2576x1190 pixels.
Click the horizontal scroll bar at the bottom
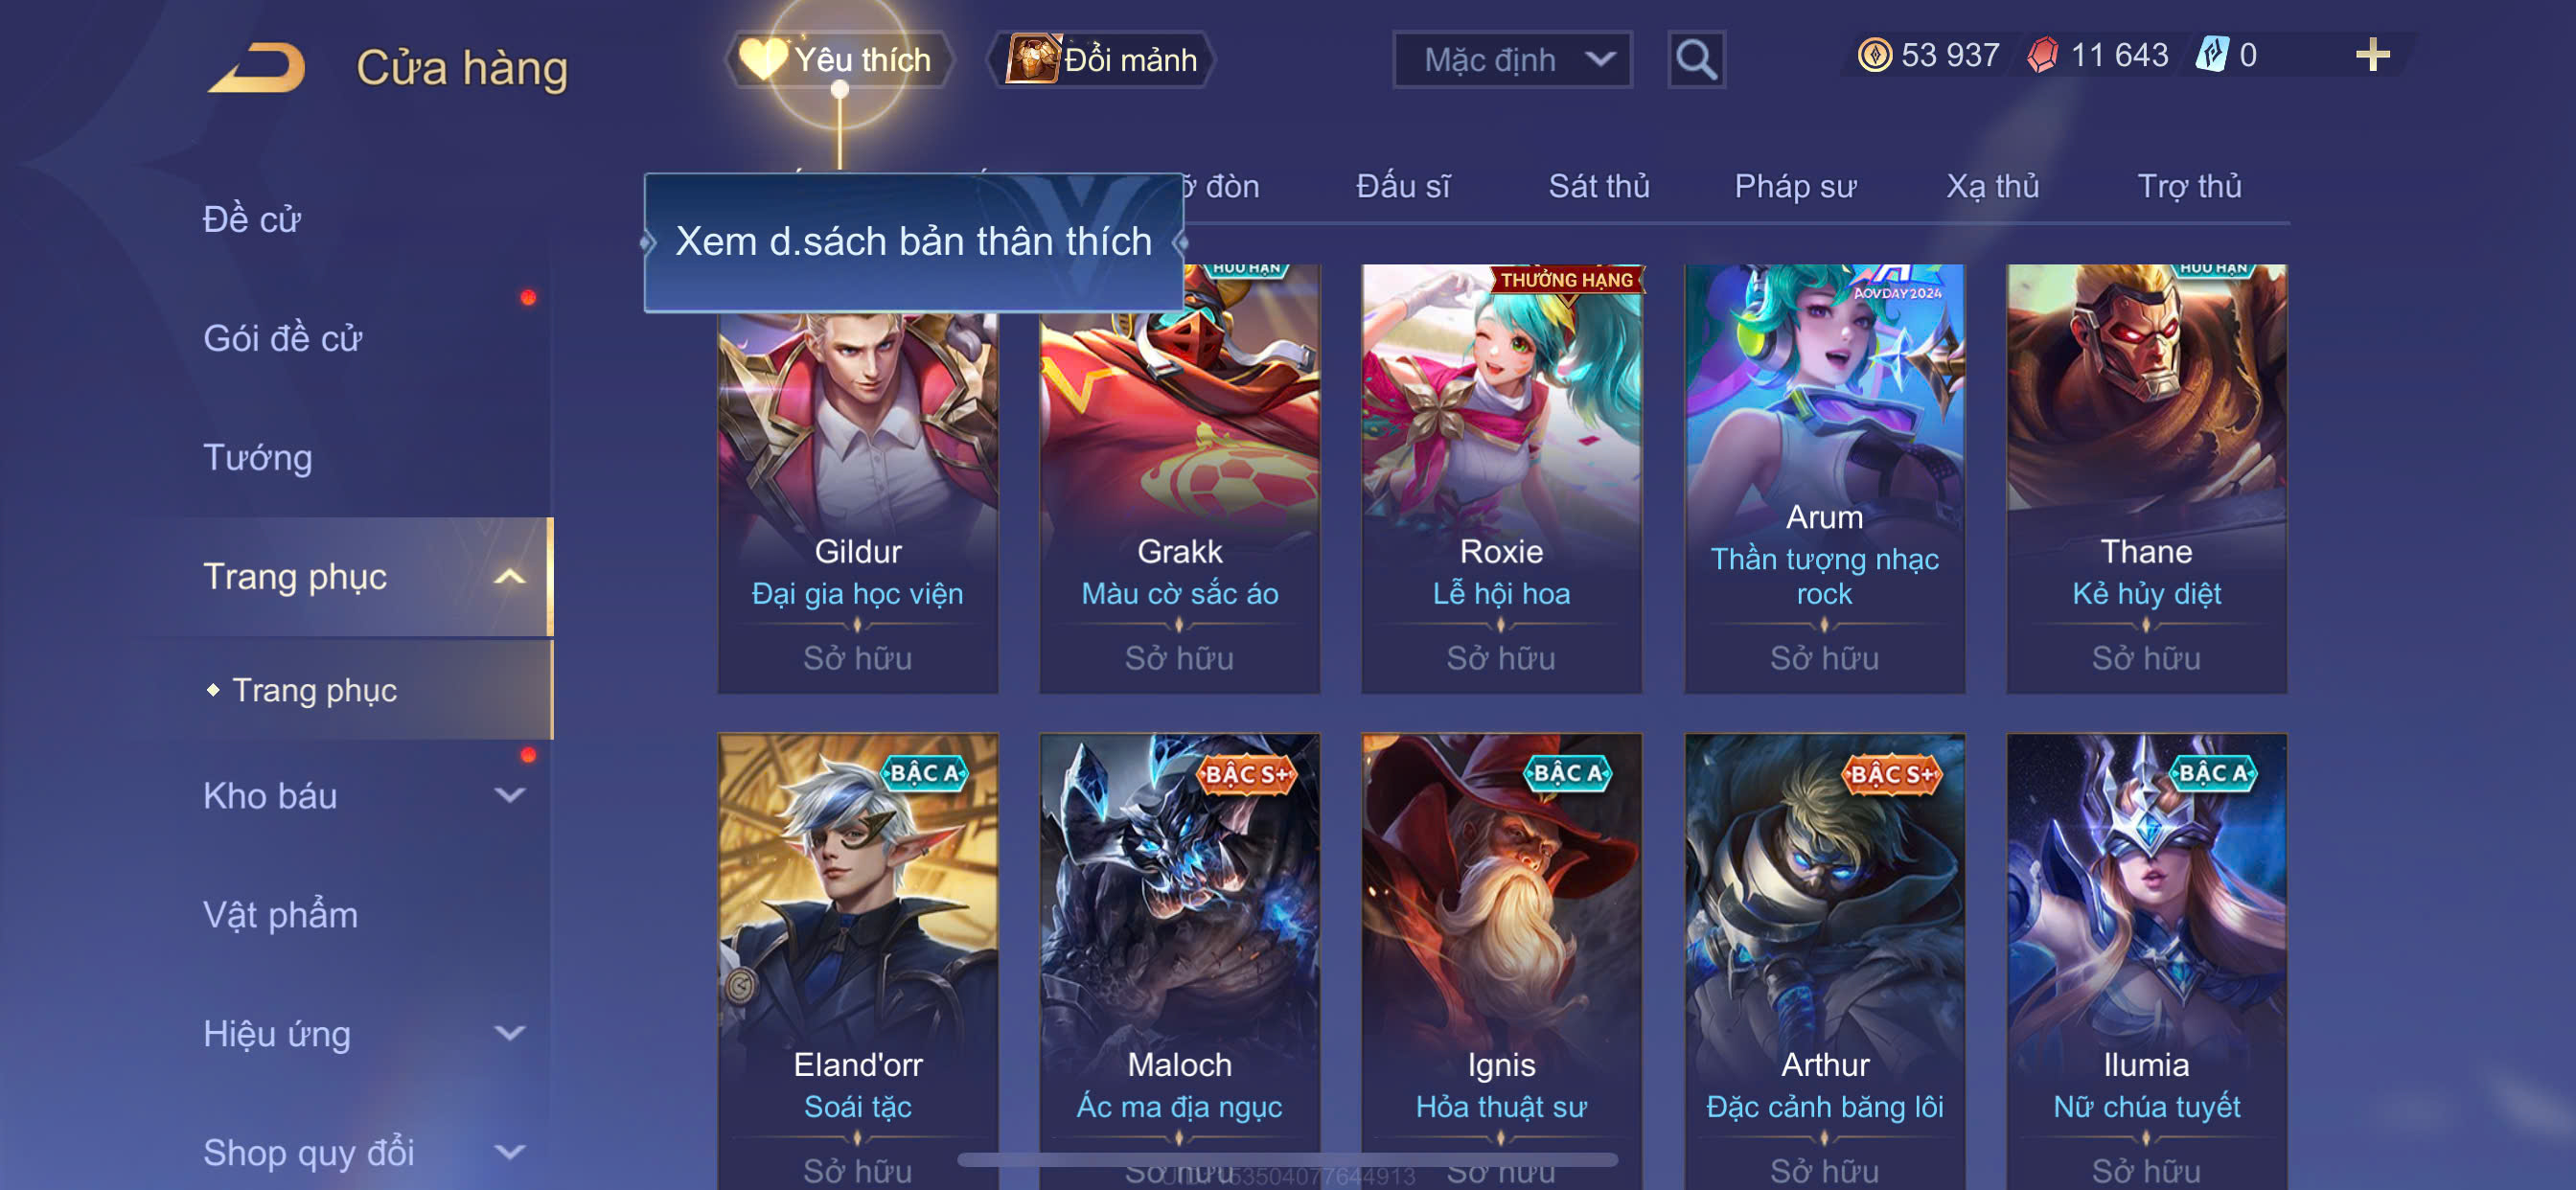tap(1287, 1160)
